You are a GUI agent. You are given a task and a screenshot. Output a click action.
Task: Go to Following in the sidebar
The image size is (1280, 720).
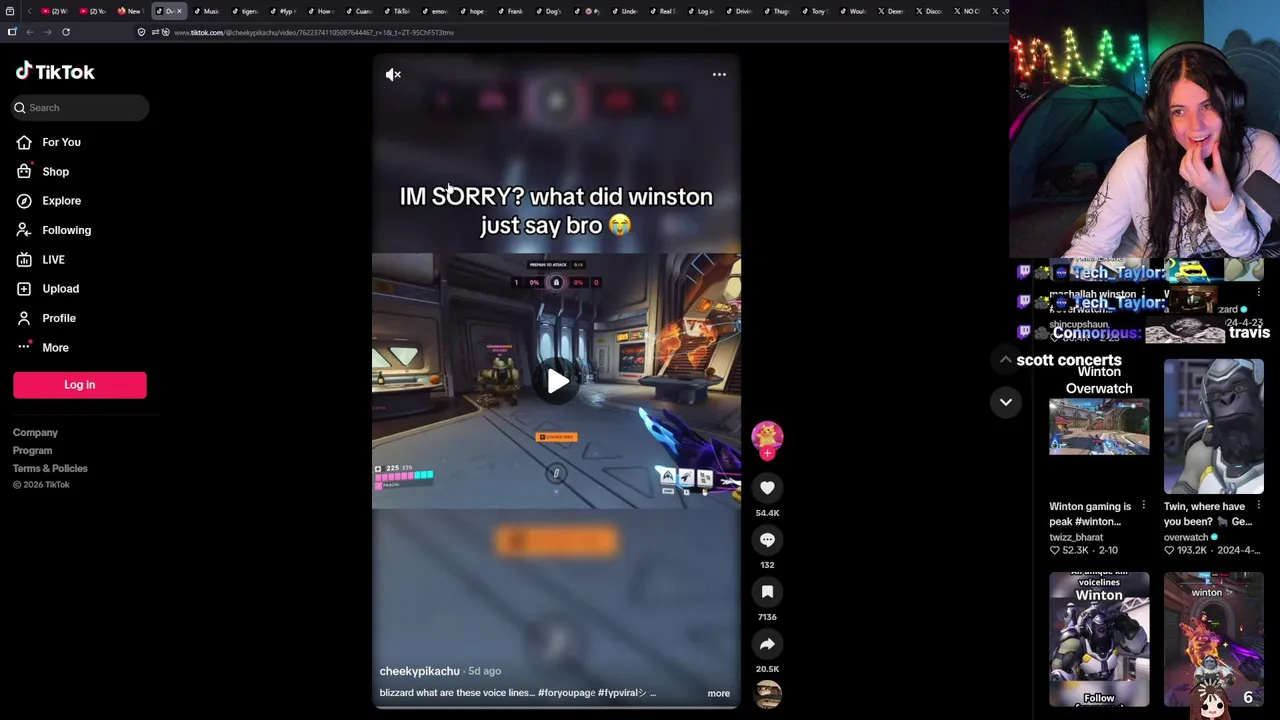(x=66, y=230)
